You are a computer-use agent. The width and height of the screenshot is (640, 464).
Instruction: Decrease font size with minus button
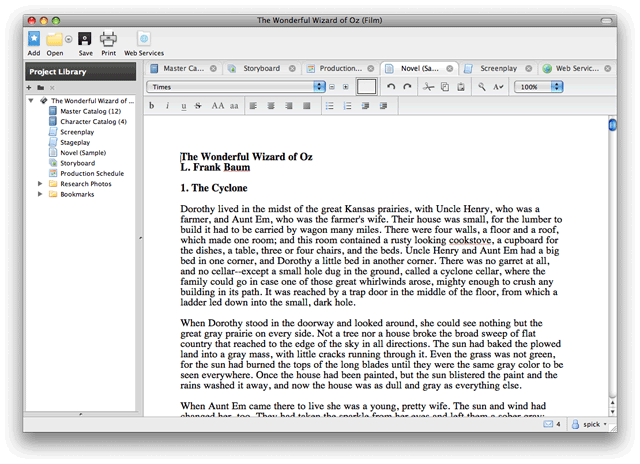(332, 87)
